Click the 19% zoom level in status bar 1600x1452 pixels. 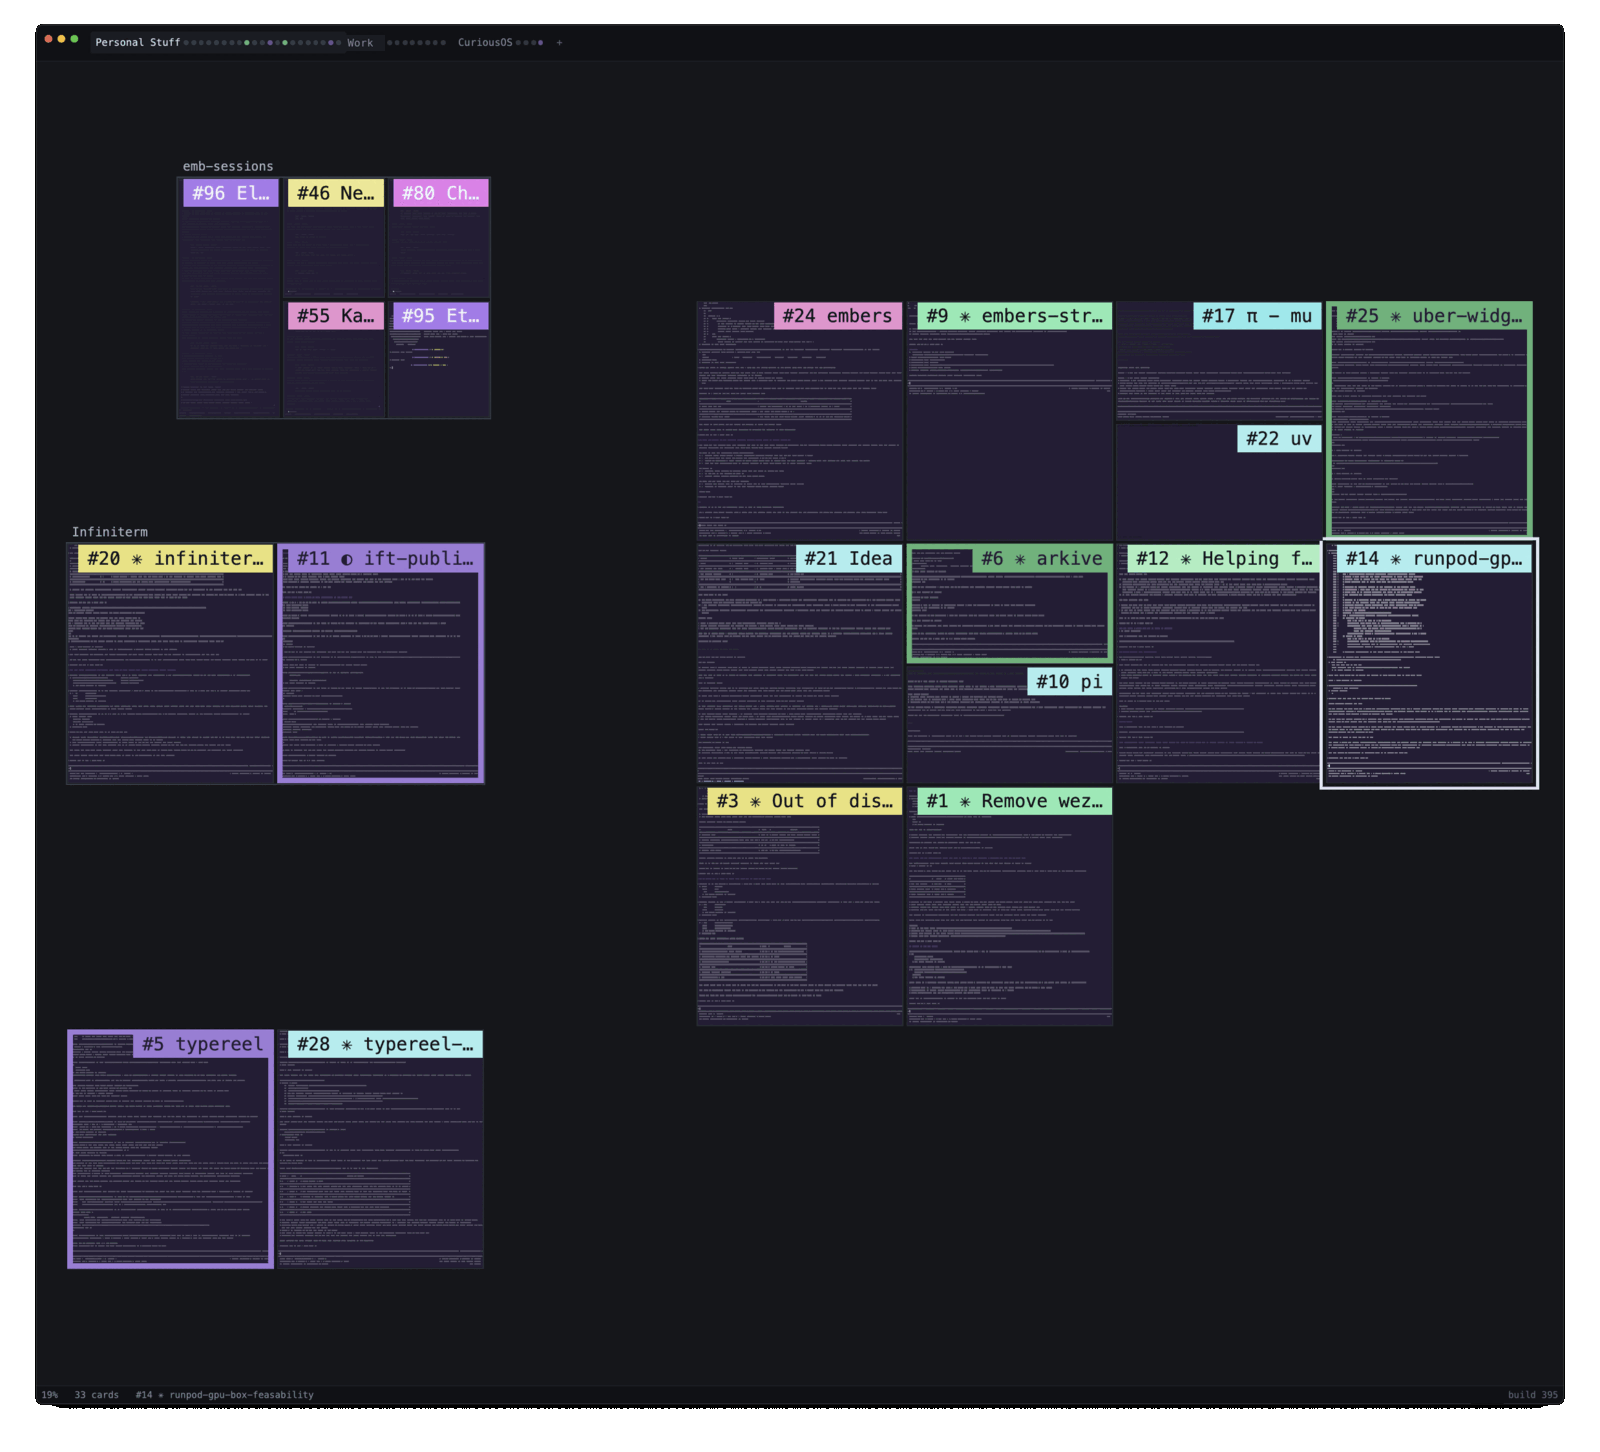pos(50,1395)
